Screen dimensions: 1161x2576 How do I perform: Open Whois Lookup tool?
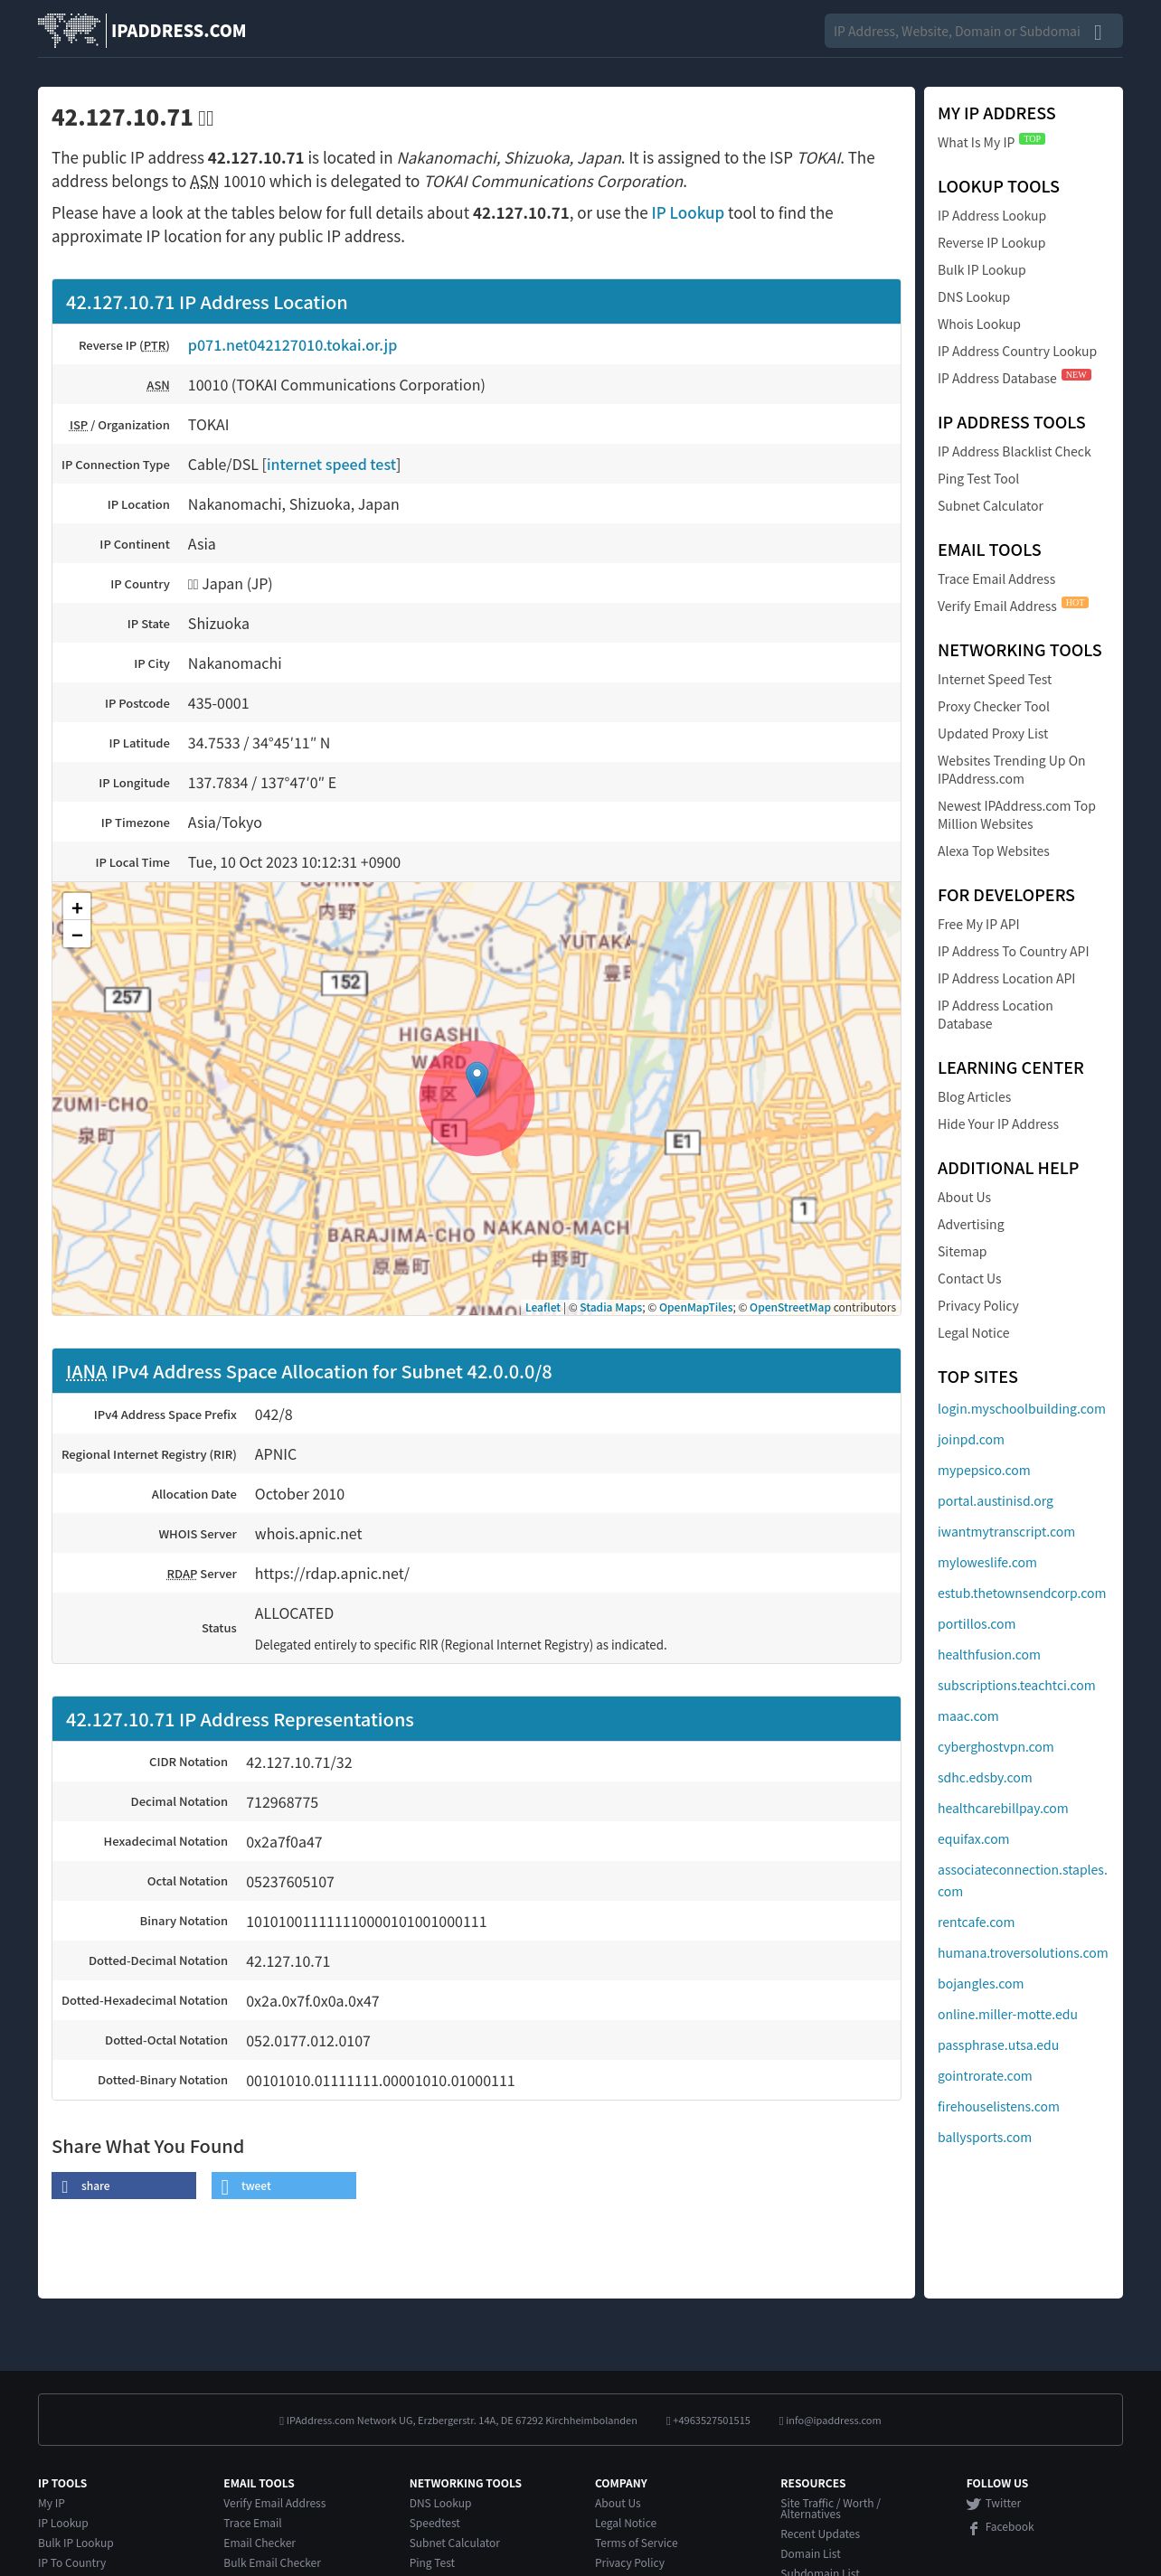click(979, 324)
